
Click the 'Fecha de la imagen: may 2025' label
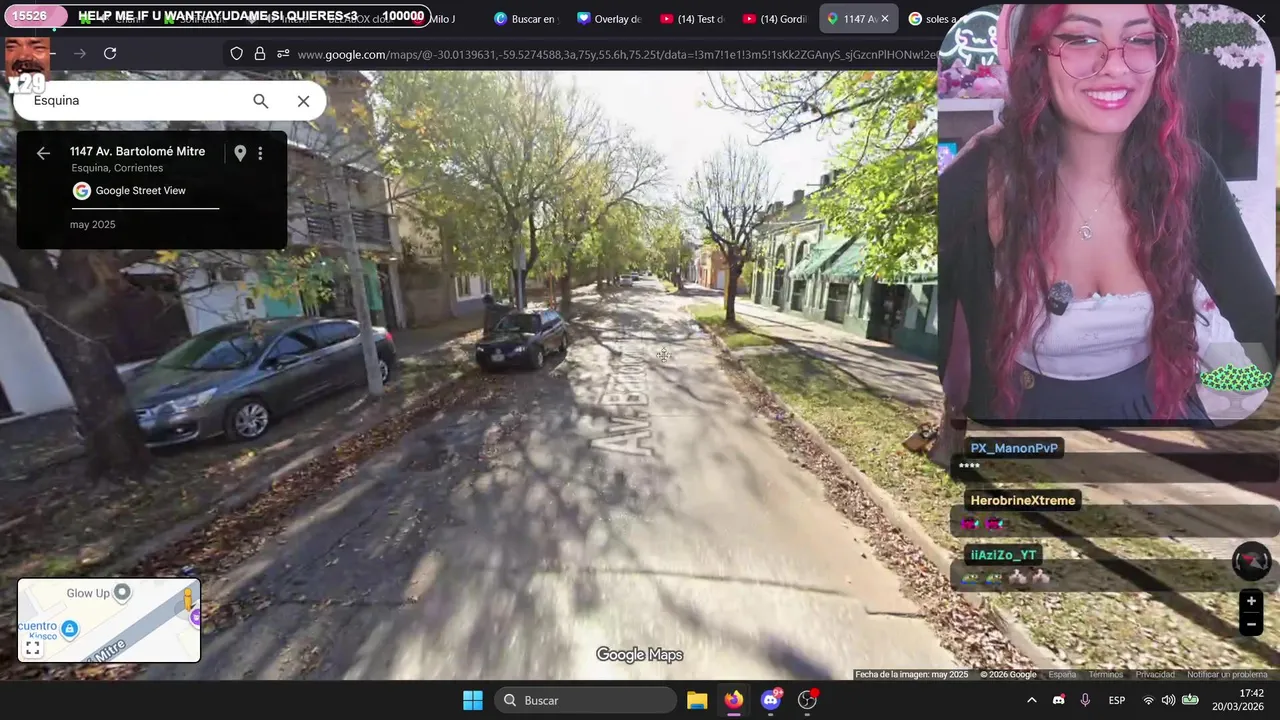(911, 675)
